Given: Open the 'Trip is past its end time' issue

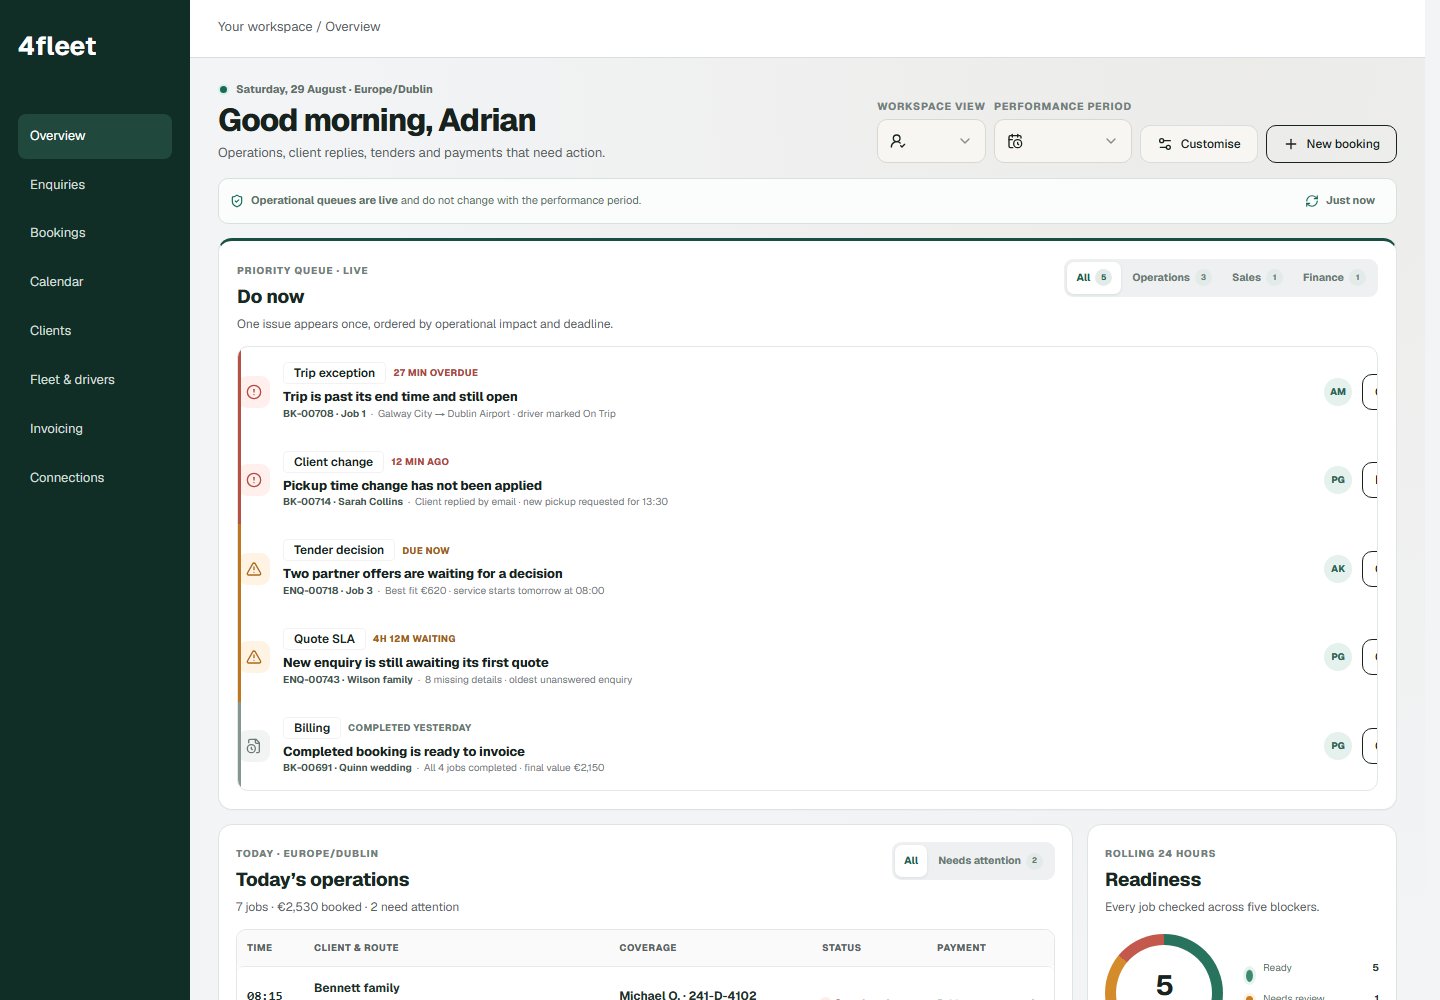Looking at the screenshot, I should point(400,397).
